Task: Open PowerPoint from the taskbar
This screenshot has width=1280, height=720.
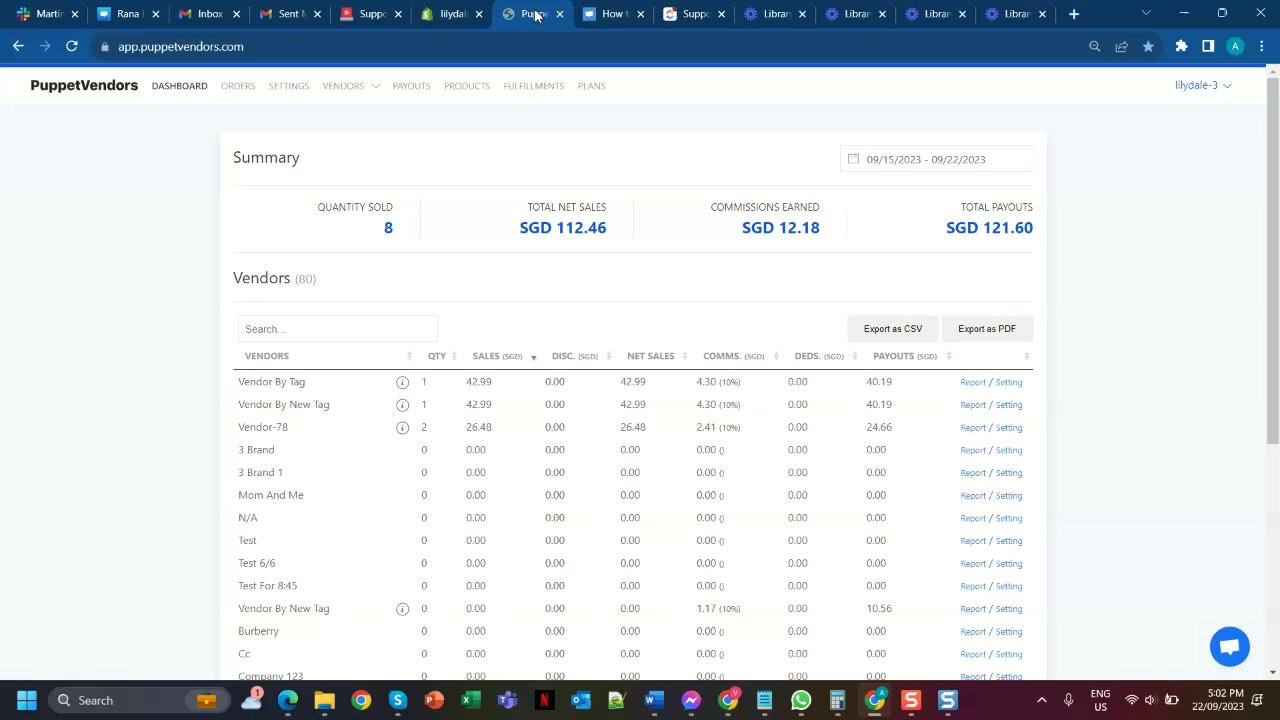Action: click(434, 700)
